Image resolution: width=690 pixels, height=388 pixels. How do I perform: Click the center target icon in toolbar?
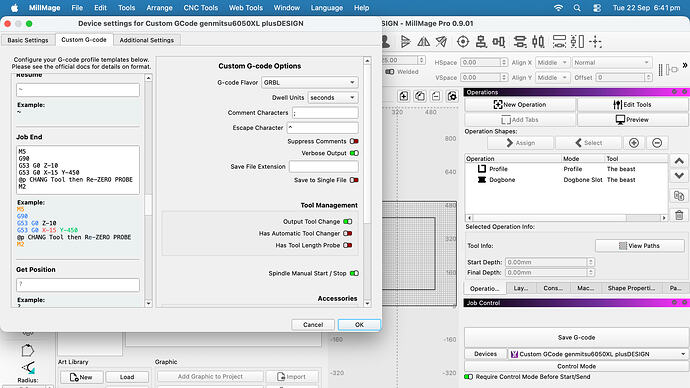point(462,42)
